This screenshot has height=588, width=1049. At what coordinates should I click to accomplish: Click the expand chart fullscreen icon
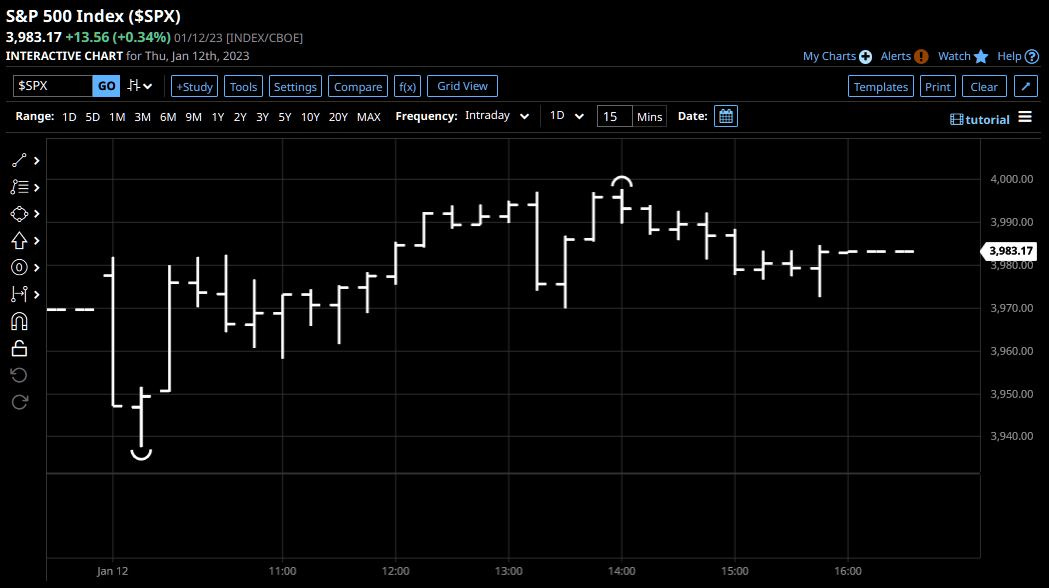click(1026, 86)
